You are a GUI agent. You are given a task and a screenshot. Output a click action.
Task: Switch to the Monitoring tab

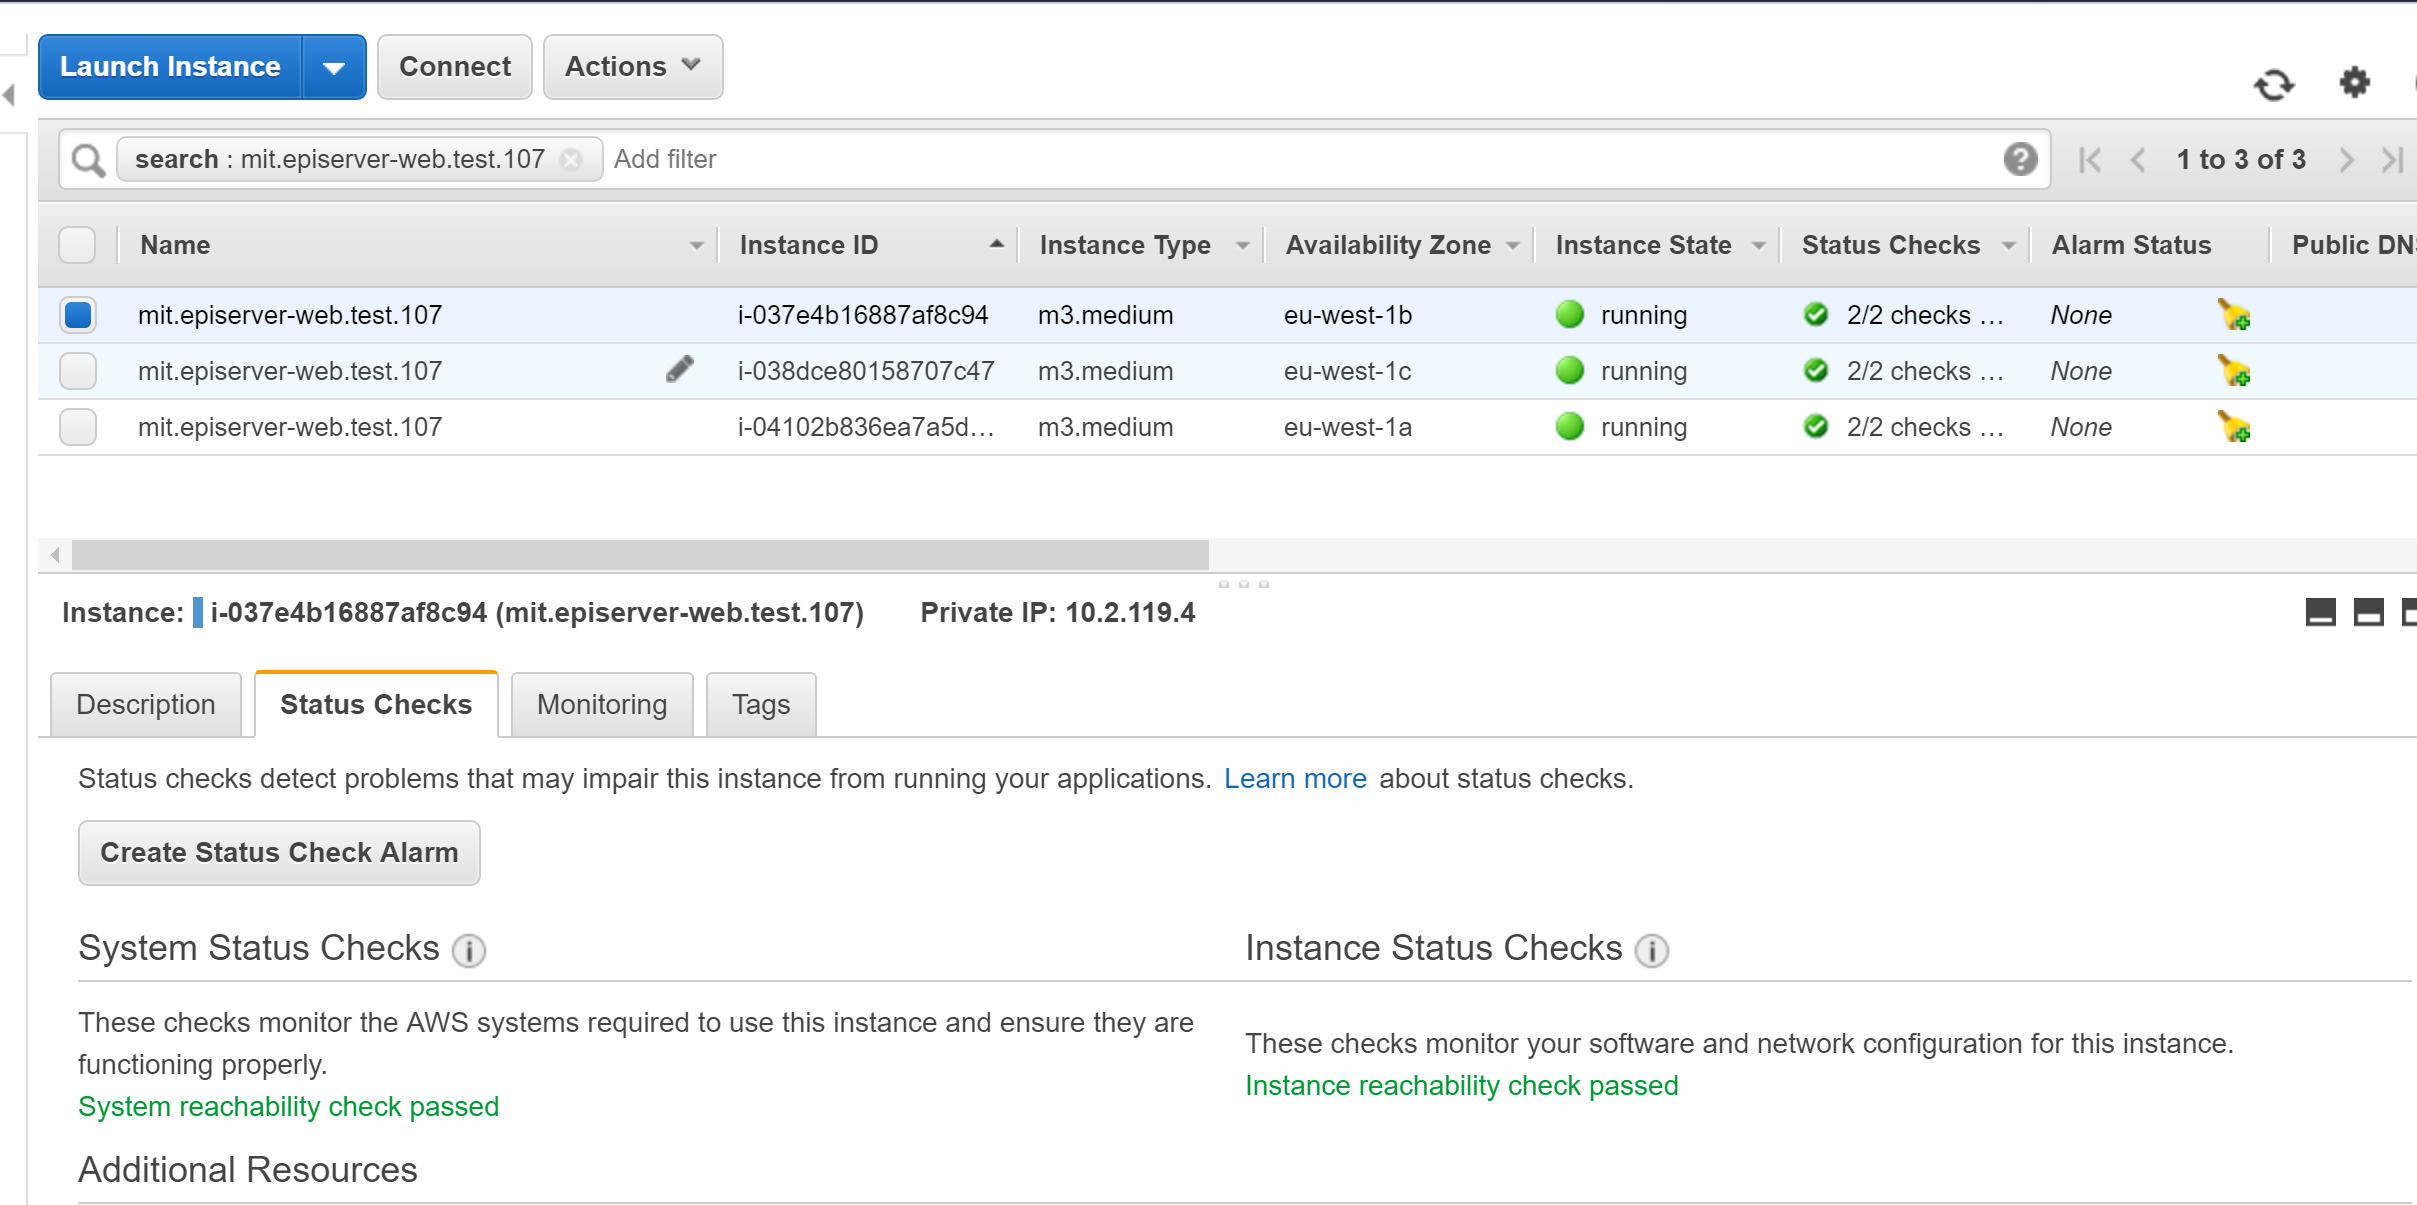coord(601,705)
